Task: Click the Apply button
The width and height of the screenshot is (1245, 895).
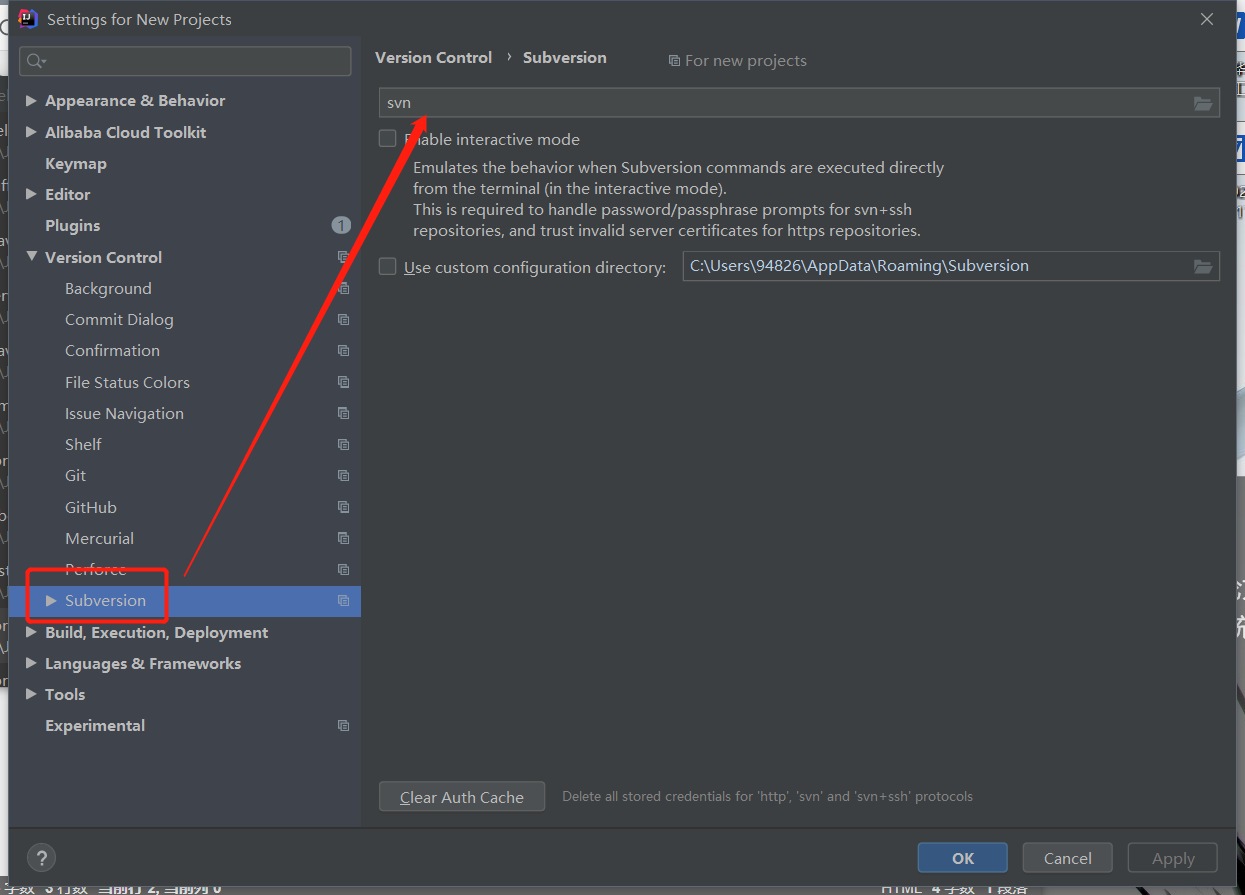Action: click(1173, 858)
